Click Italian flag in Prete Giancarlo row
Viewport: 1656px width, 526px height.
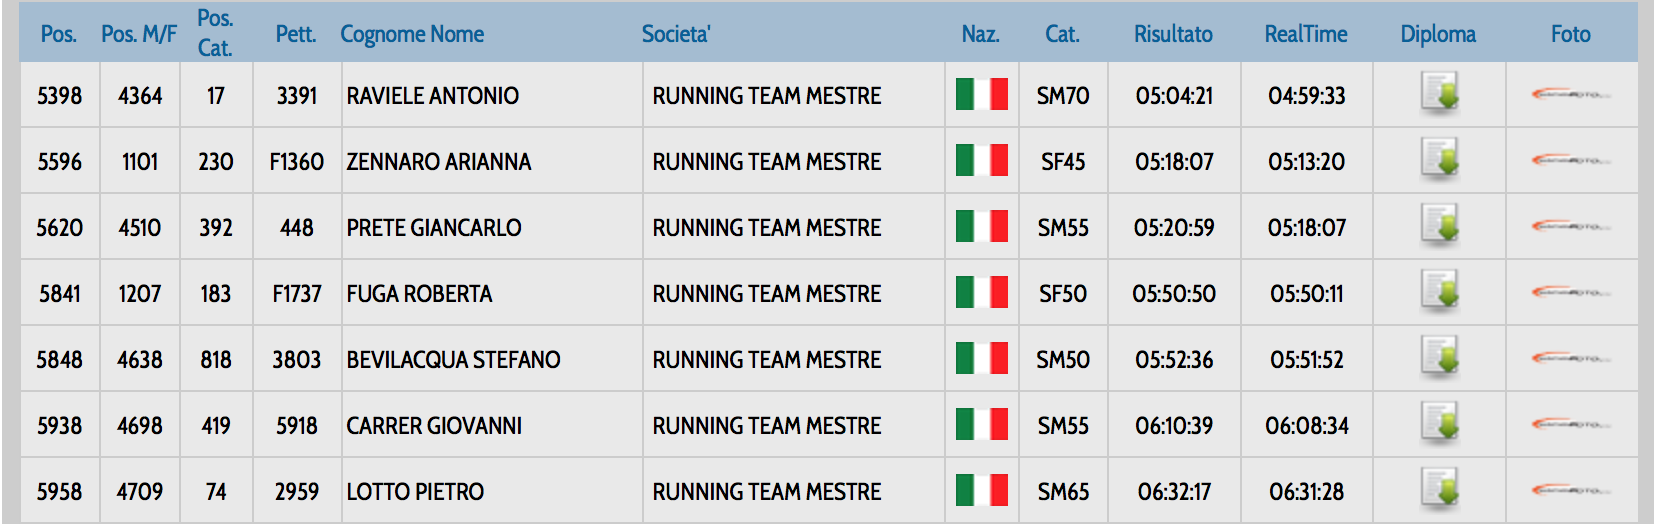(x=981, y=226)
